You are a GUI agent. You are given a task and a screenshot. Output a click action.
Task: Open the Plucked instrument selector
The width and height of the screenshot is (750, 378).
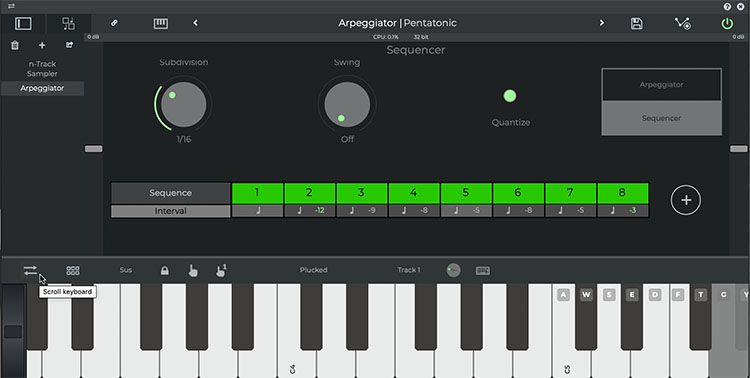(313, 270)
